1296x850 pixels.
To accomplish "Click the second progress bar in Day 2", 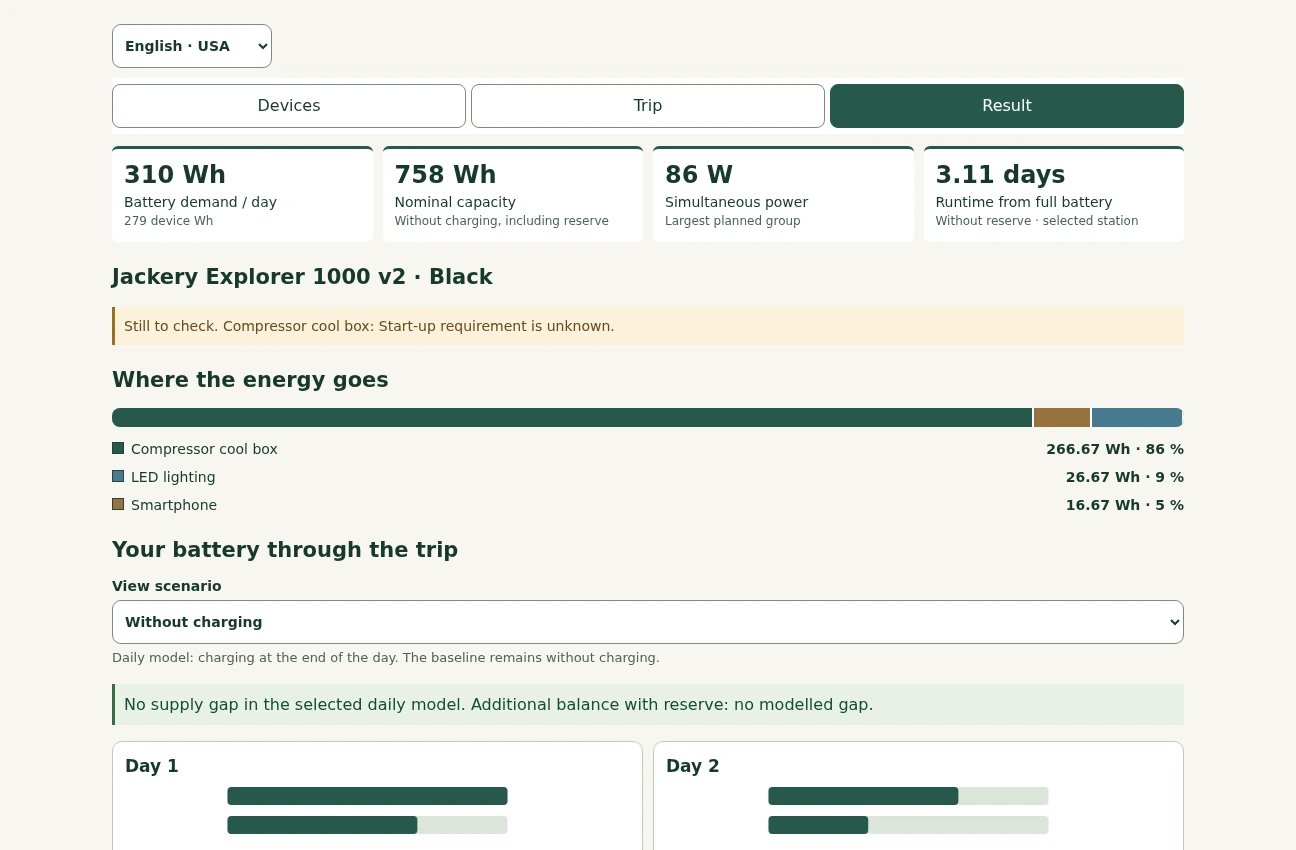I will (x=908, y=825).
